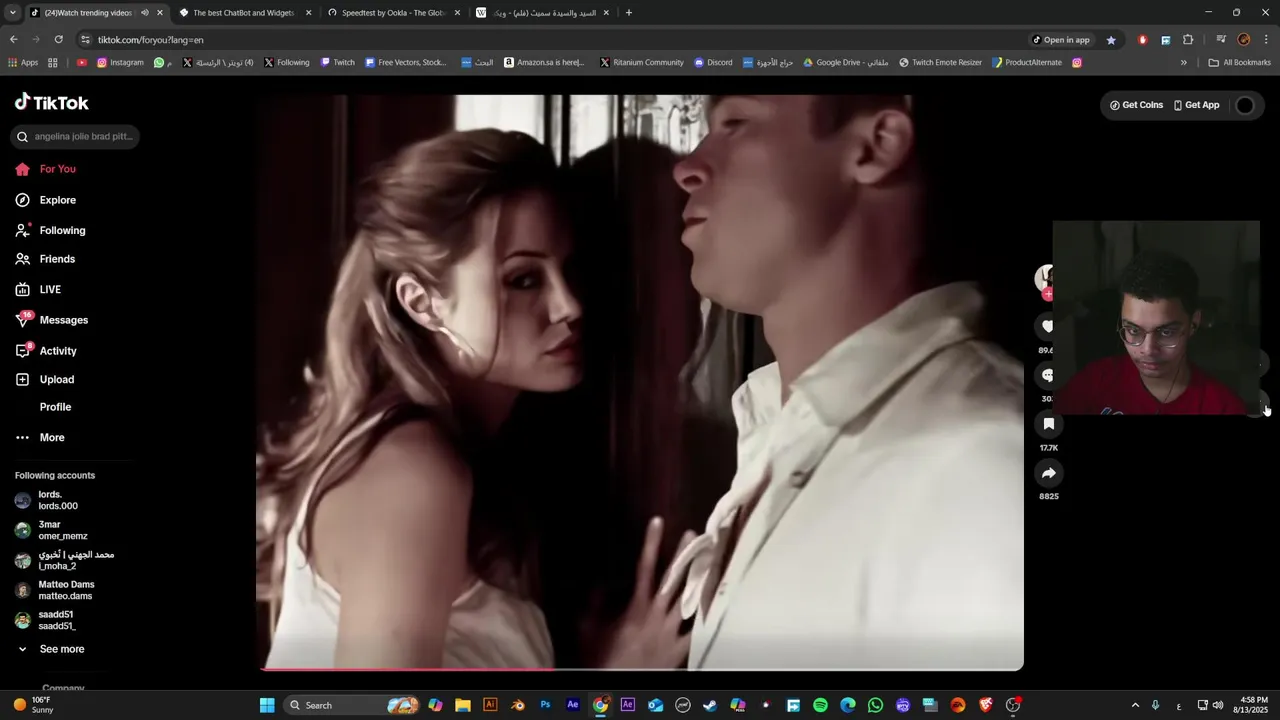Bookmark this page with the star
Viewport: 1280px width, 720px height.
(x=1111, y=40)
